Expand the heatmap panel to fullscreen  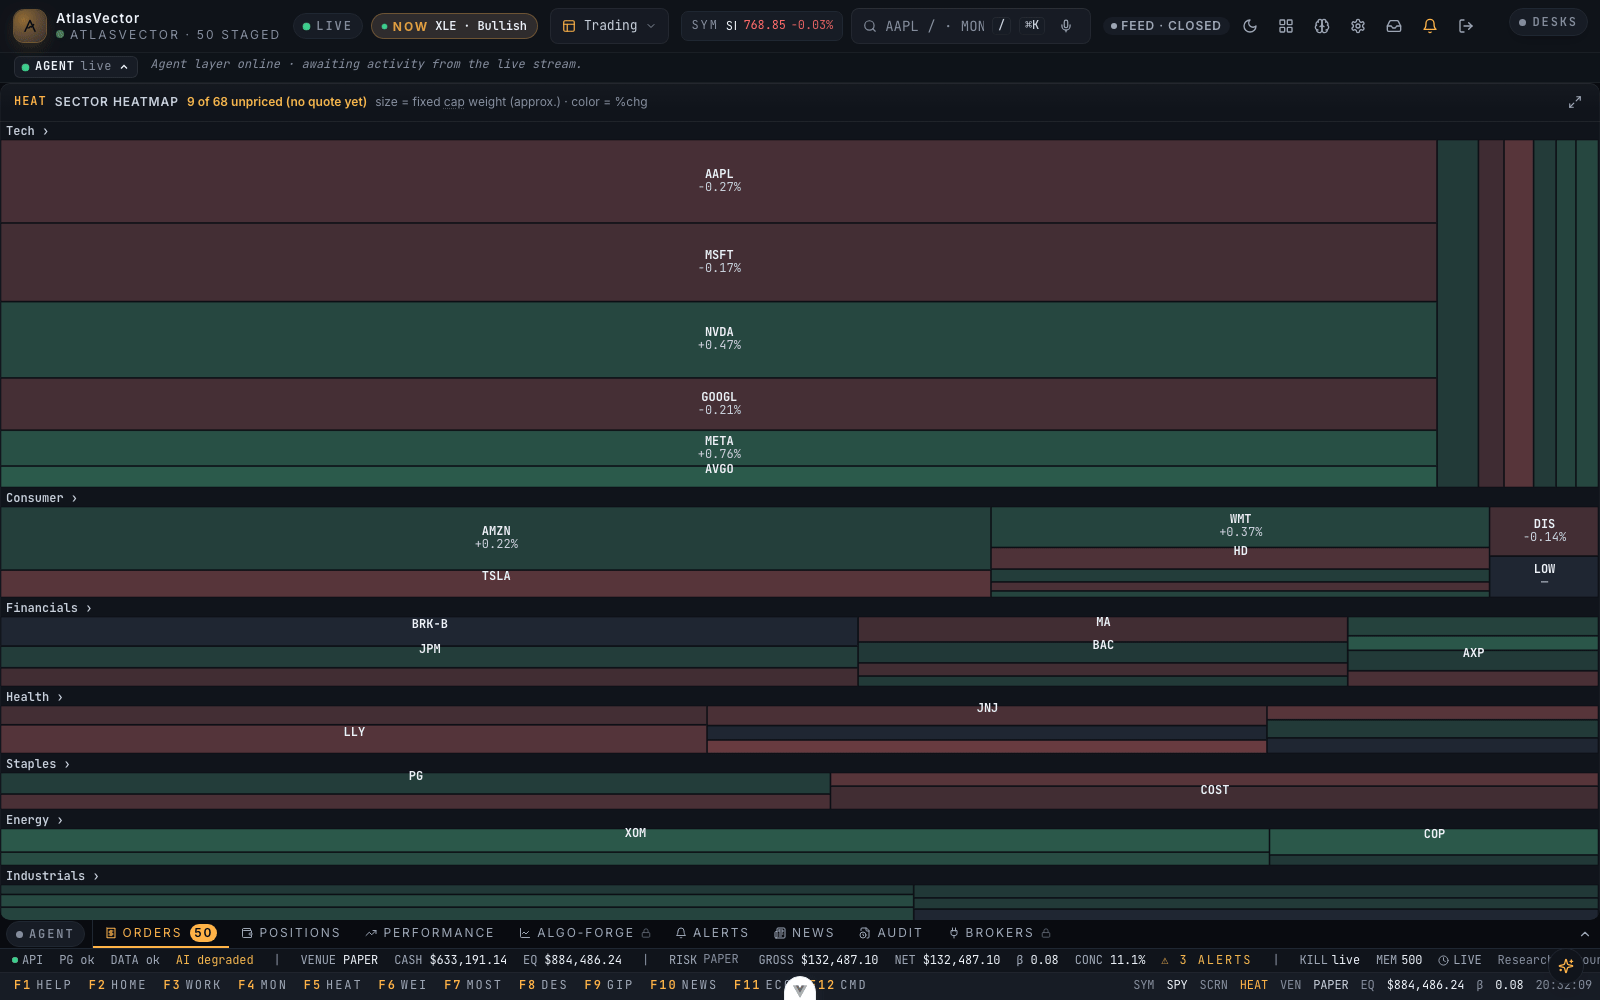[x=1575, y=102]
